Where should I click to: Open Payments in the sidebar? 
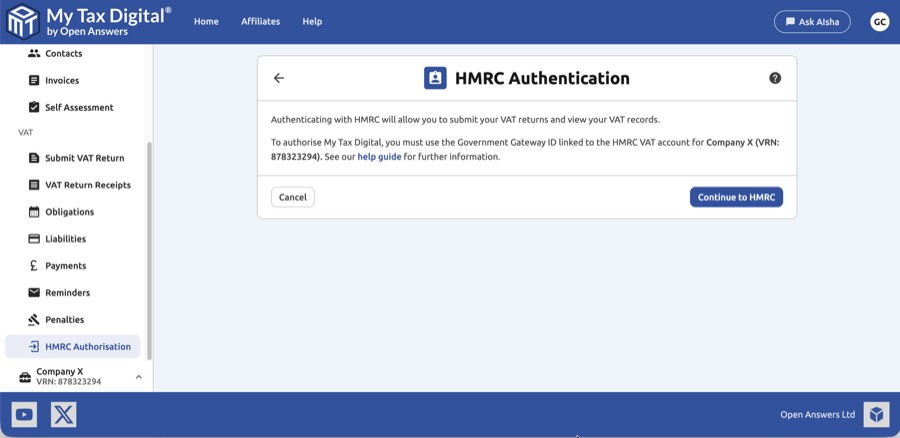tap(65, 266)
